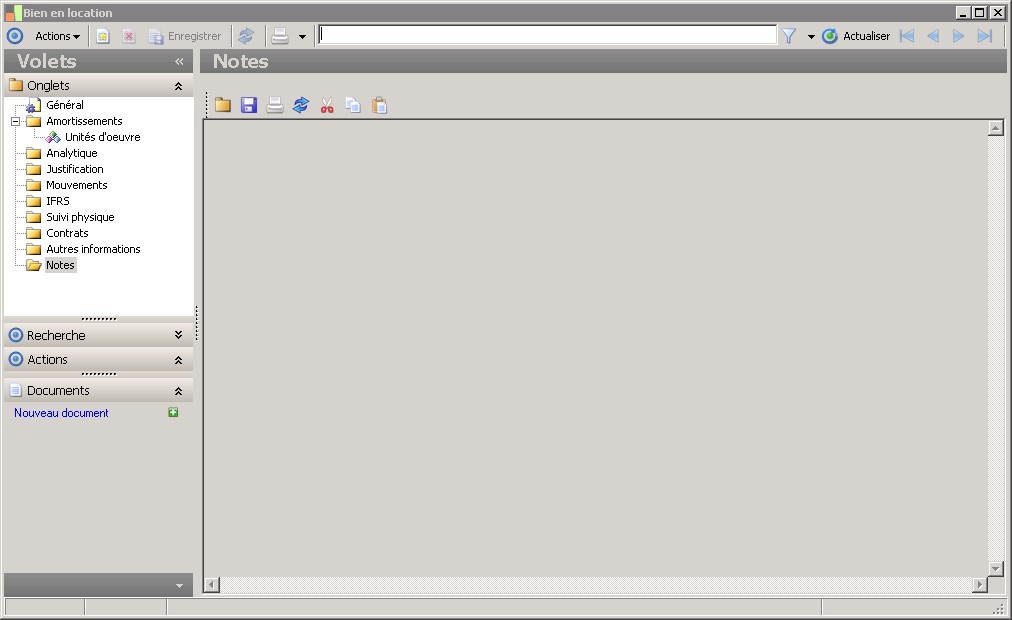Click the open folder icon in Notes toolbar
The height and width of the screenshot is (620, 1012).
click(223, 105)
